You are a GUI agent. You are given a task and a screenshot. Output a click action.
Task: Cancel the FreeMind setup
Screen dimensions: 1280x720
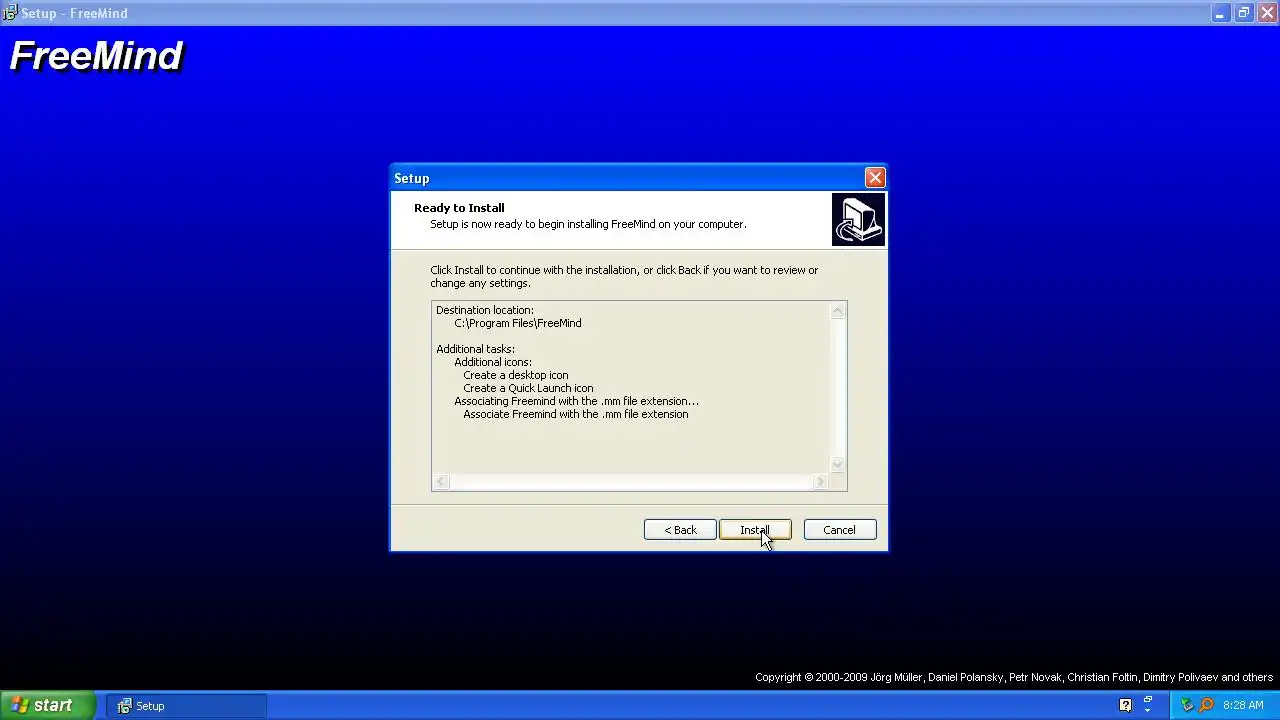click(x=839, y=530)
